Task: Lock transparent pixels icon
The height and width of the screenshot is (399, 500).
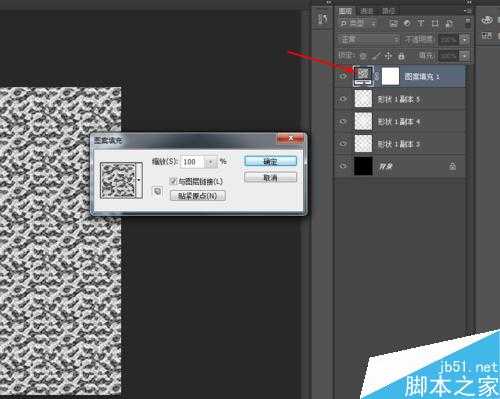Action: (363, 56)
